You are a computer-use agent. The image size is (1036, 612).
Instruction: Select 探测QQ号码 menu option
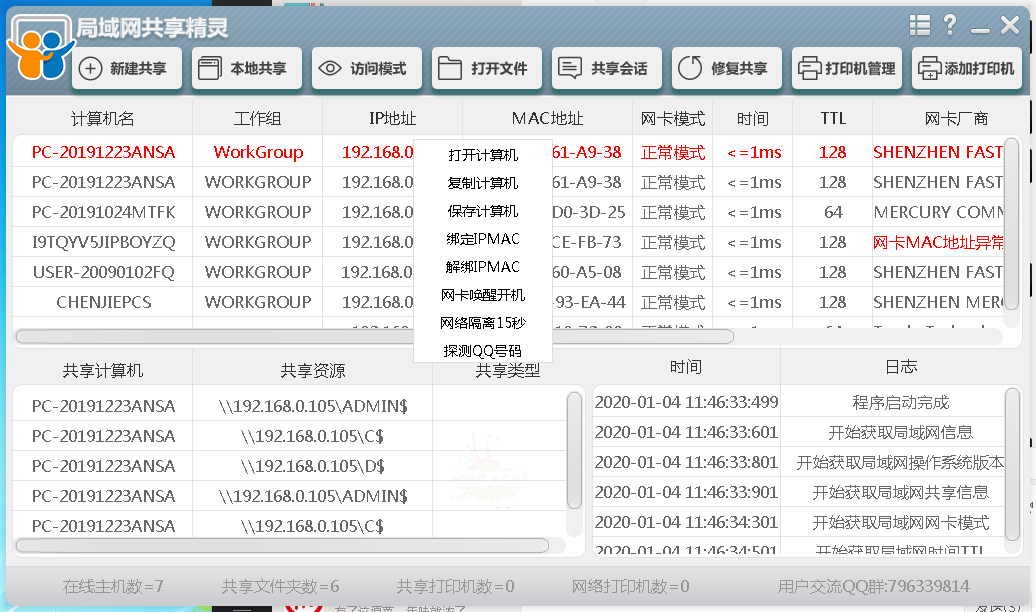tap(481, 352)
